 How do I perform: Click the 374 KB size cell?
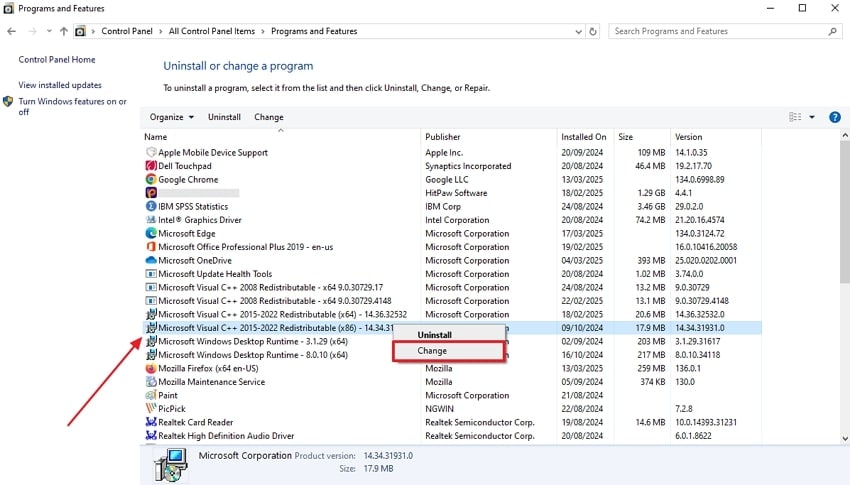(x=652, y=382)
